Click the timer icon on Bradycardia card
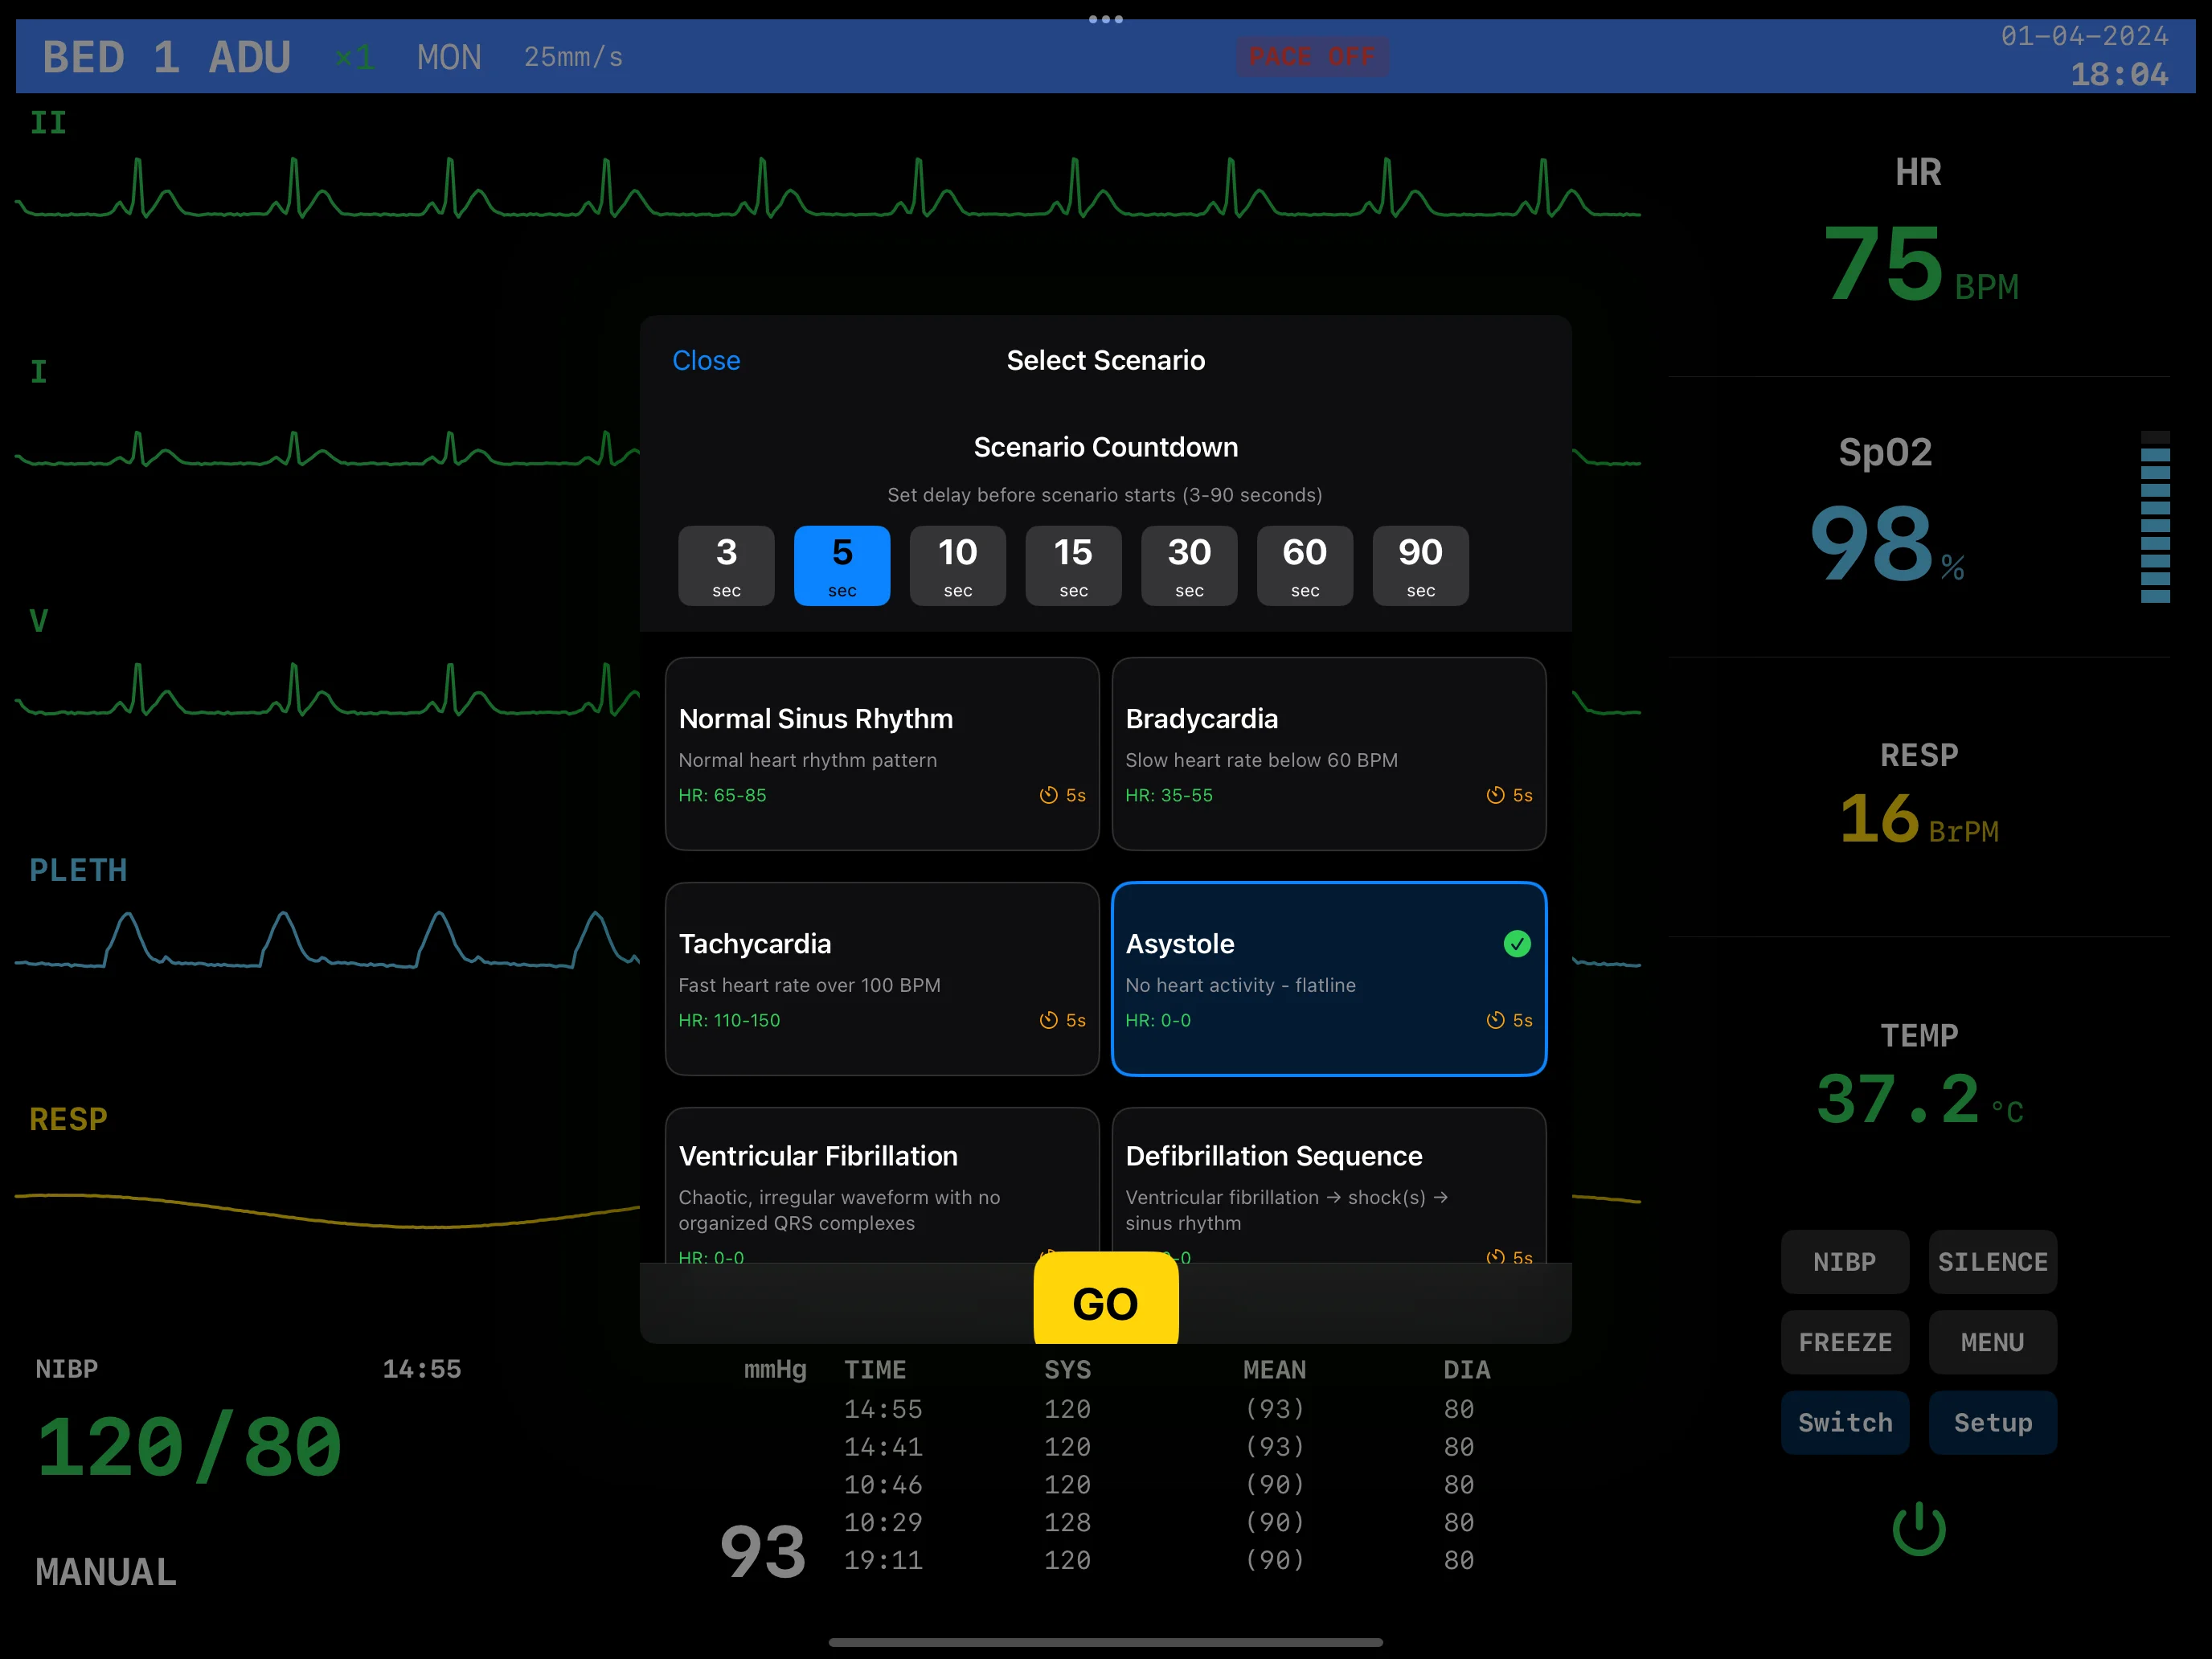This screenshot has width=2212, height=1659. point(1495,795)
